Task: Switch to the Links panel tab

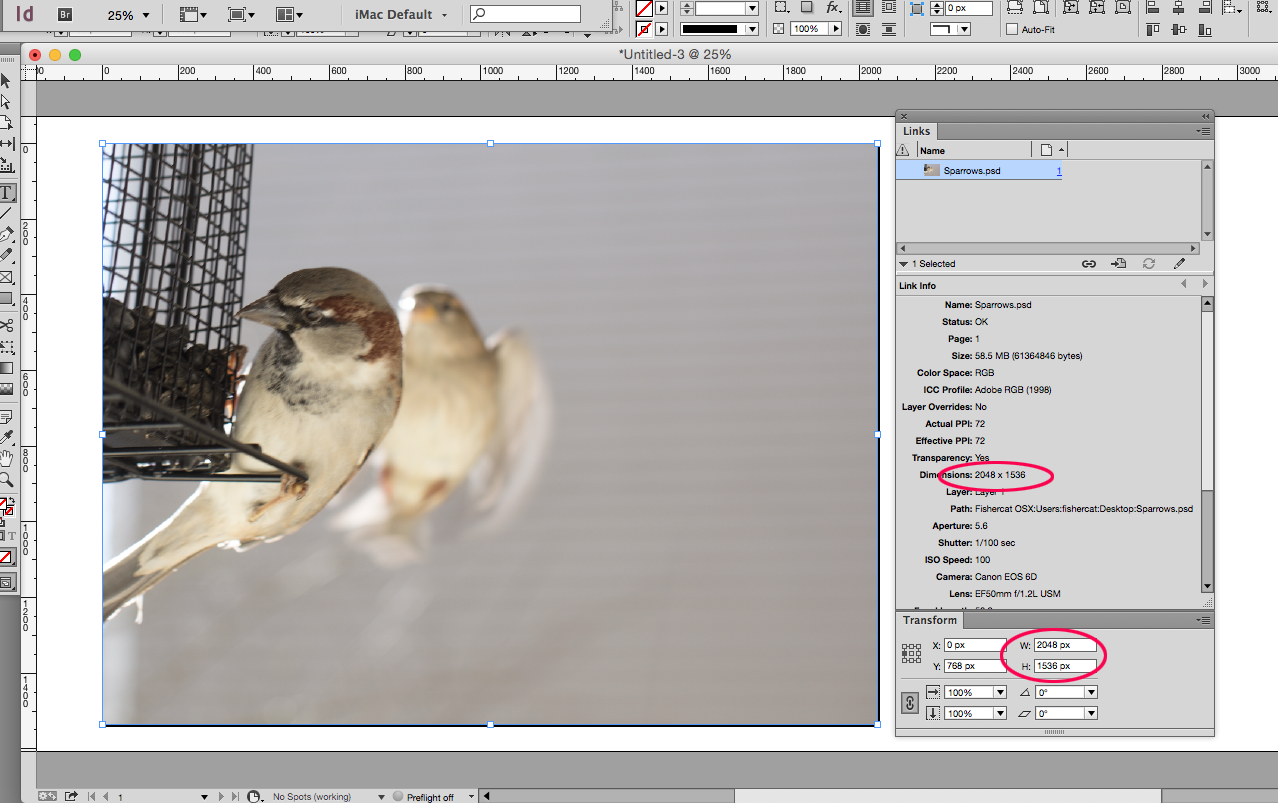Action: tap(916, 131)
